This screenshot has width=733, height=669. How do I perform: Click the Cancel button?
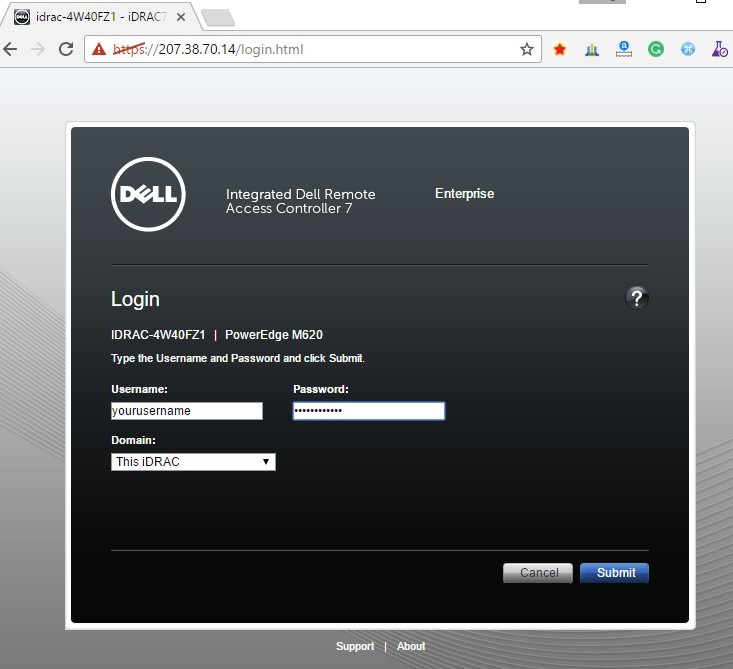point(538,573)
